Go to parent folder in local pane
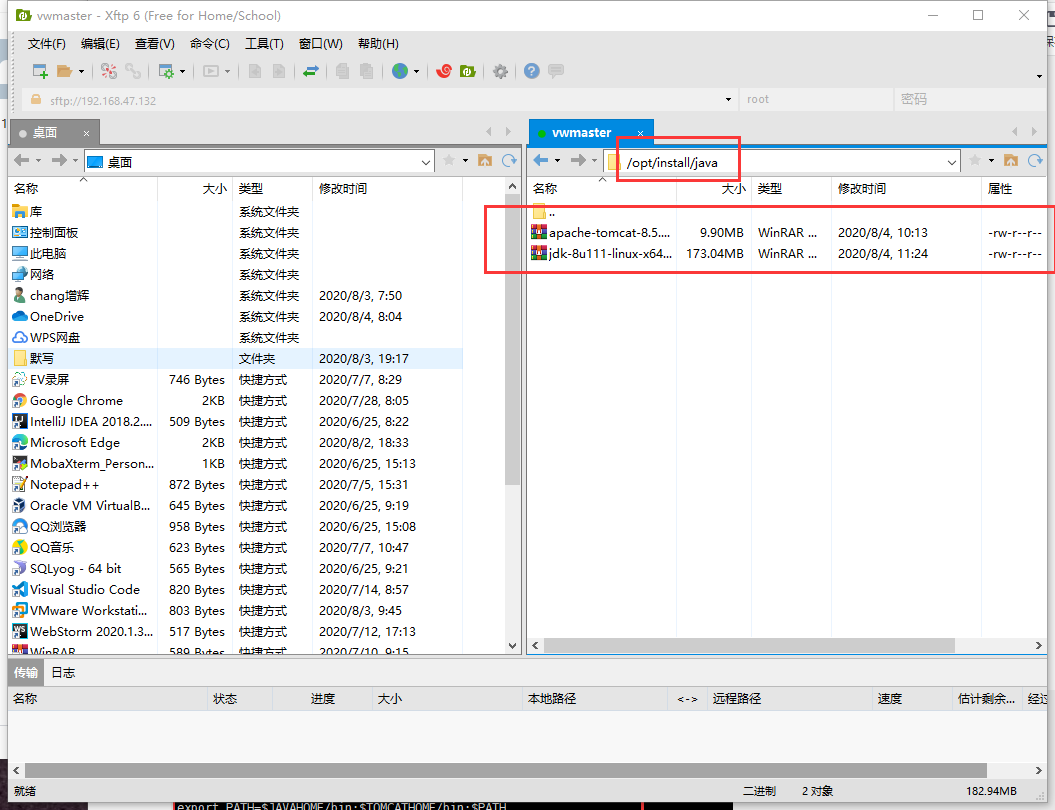 pyautogui.click(x=485, y=160)
